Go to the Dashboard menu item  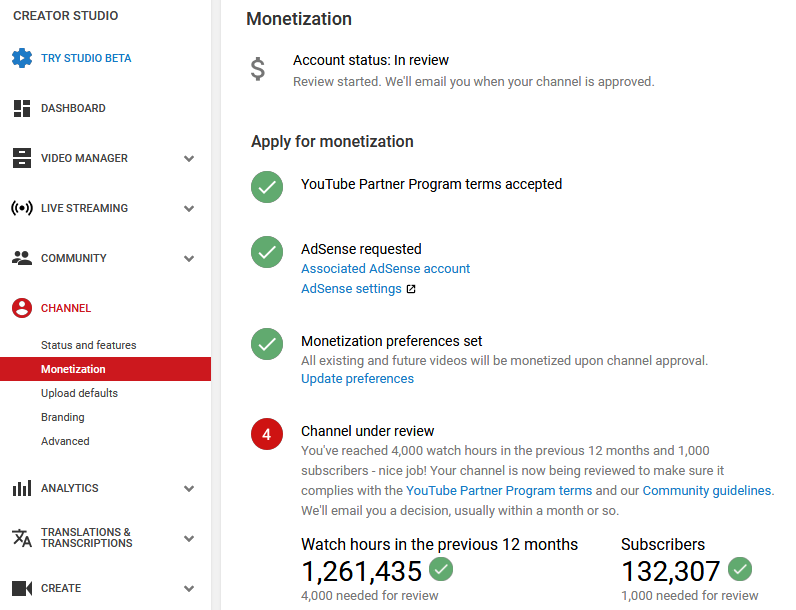[73, 108]
